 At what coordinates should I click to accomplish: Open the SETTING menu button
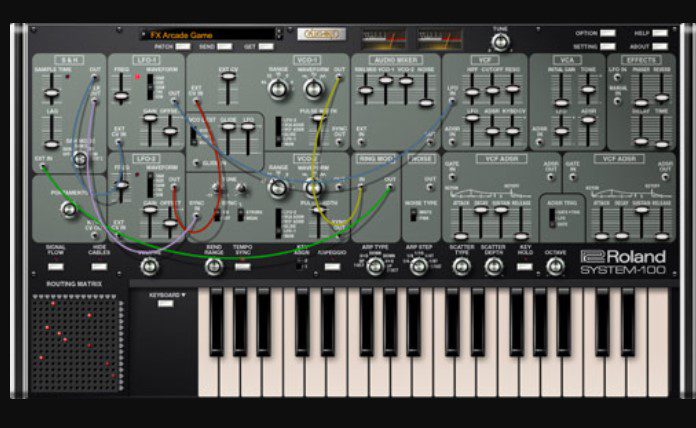tap(608, 46)
